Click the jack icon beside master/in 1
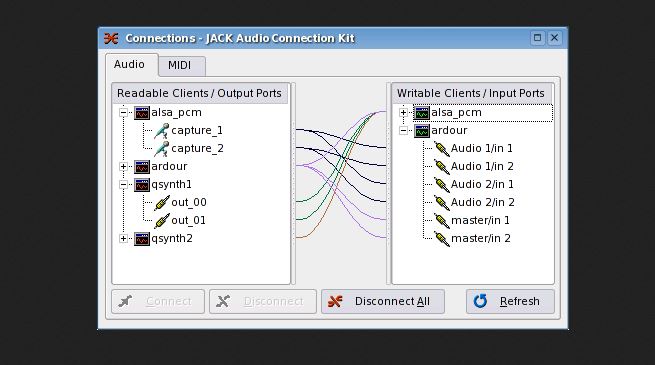 [x=442, y=221]
